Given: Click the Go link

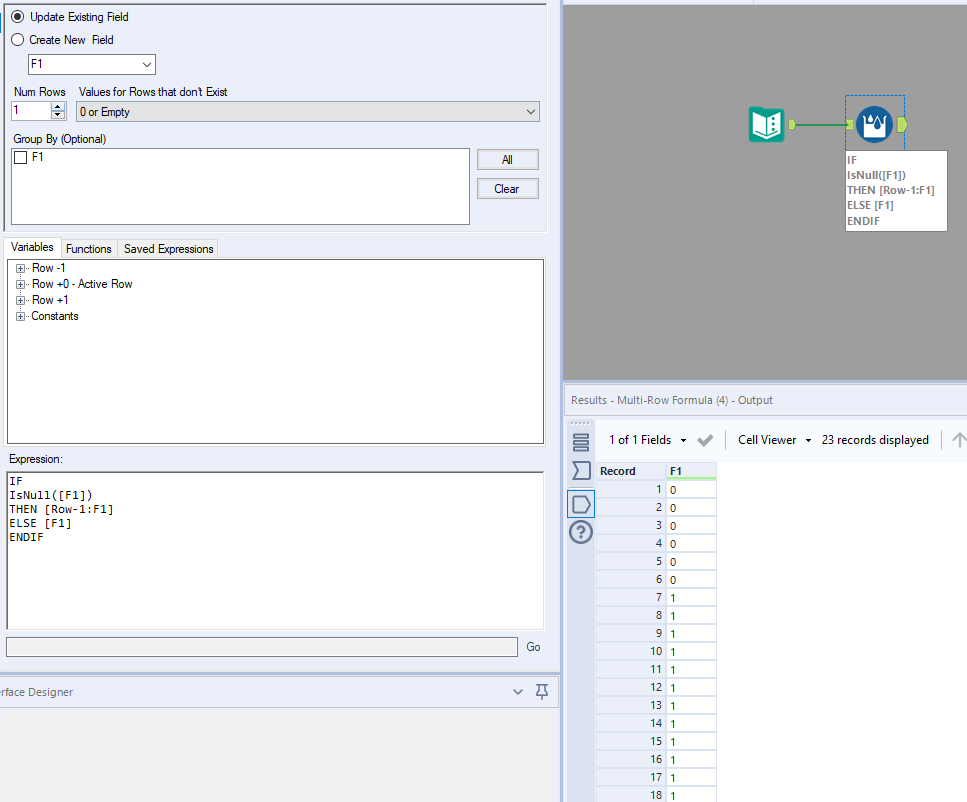Looking at the screenshot, I should [533, 647].
